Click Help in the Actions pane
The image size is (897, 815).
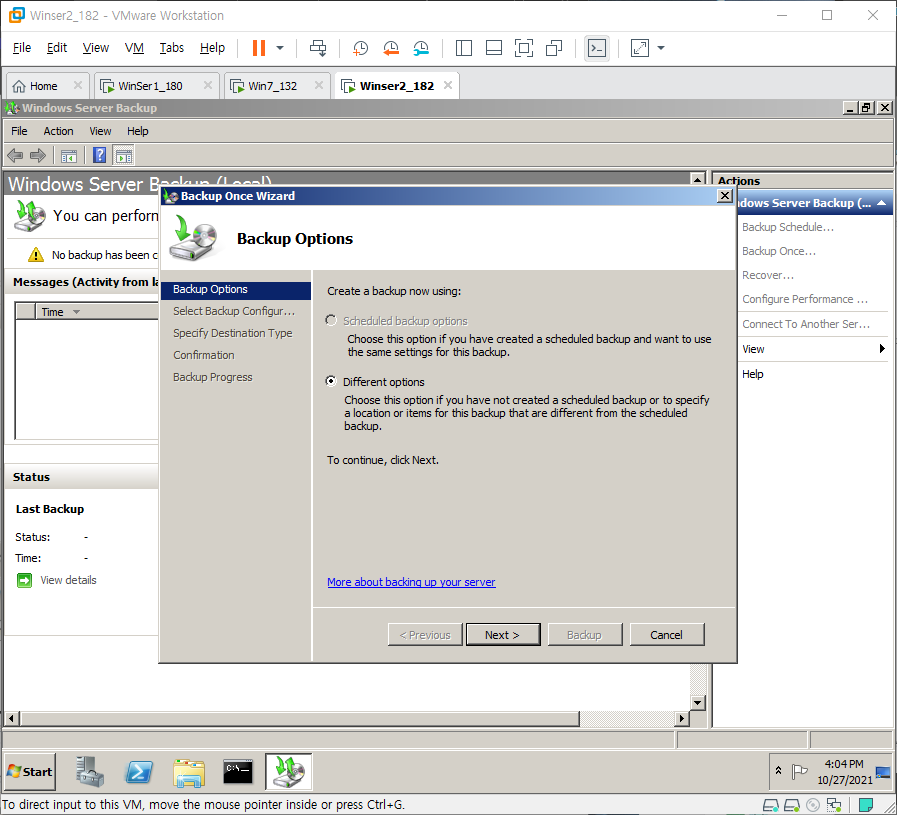753,374
